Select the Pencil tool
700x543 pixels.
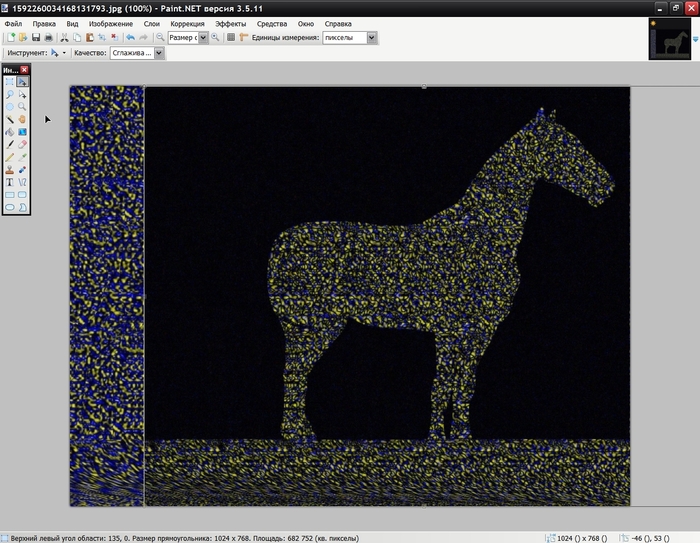pyautogui.click(x=10, y=157)
